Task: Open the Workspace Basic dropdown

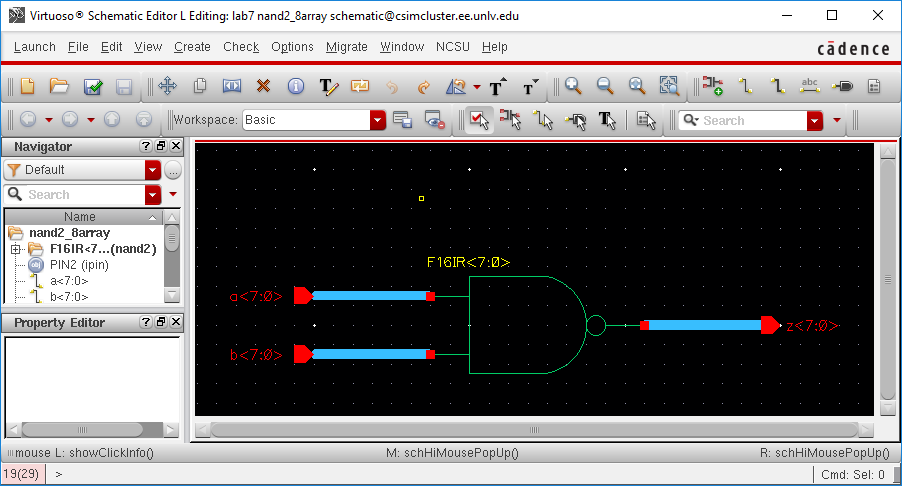Action: [x=377, y=120]
